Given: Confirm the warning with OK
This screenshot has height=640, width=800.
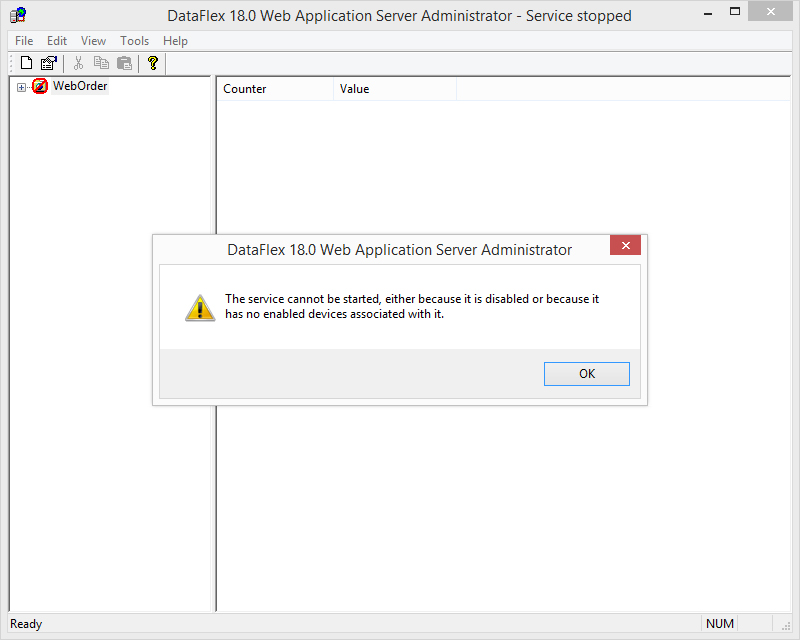Looking at the screenshot, I should 587,374.
